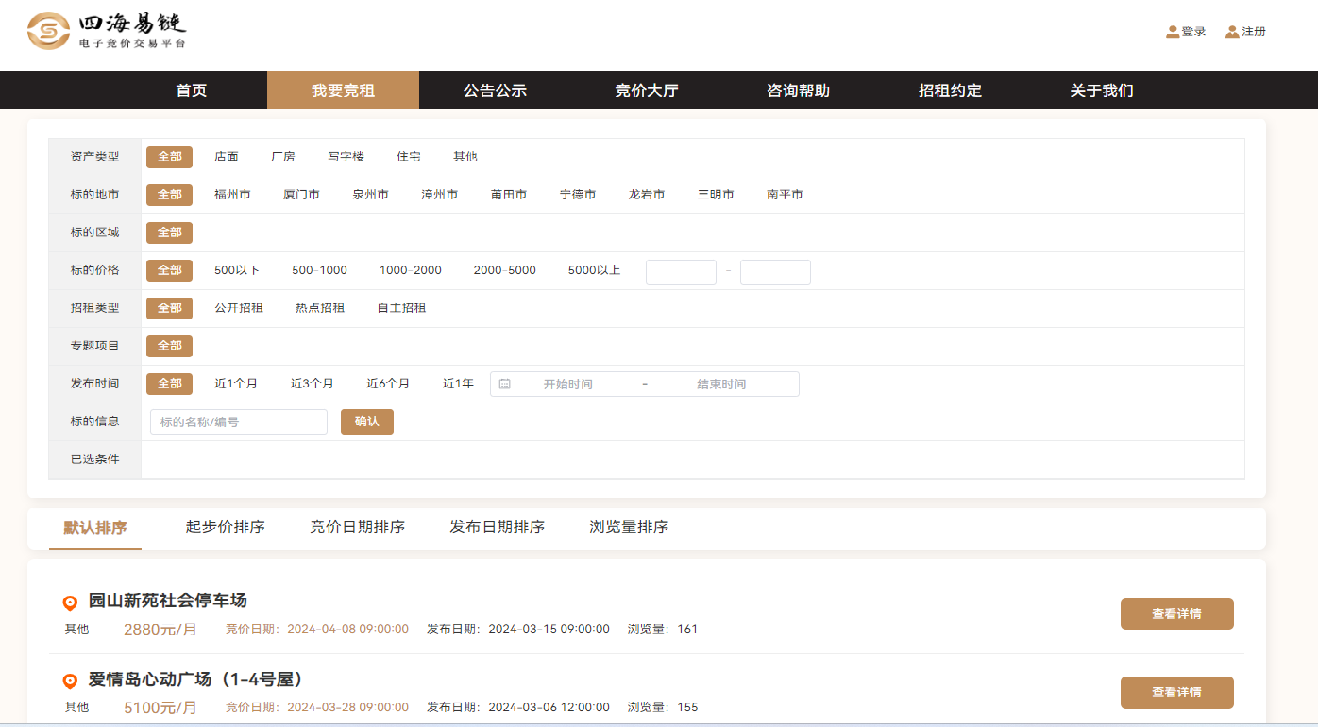This screenshot has height=728, width=1318.
Task: Click the location pin beside 爱情岛心动广场
Action: [x=70, y=682]
